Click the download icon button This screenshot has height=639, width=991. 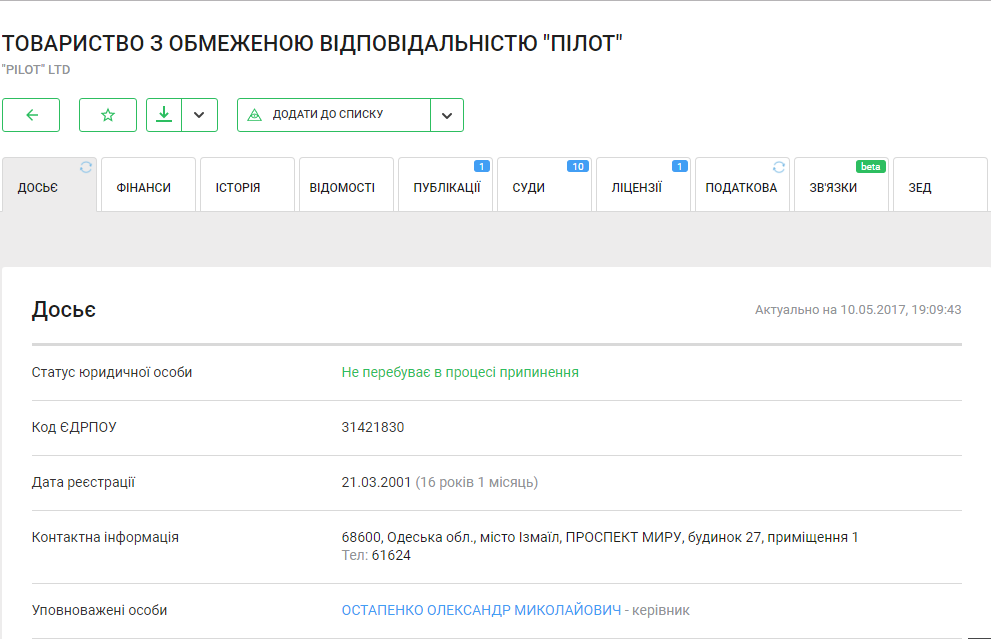tap(164, 115)
